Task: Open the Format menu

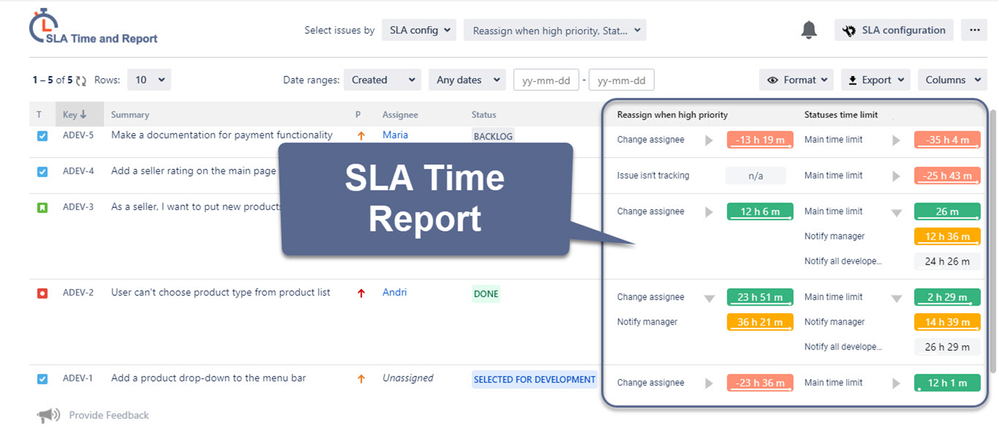Action: (796, 80)
